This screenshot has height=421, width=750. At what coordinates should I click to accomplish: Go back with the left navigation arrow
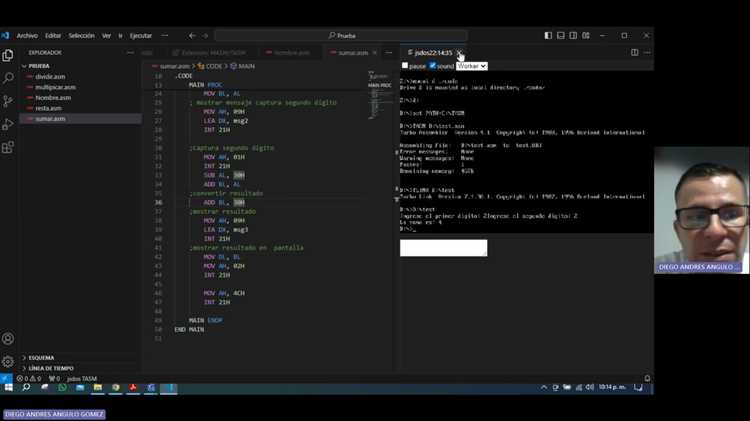point(192,35)
